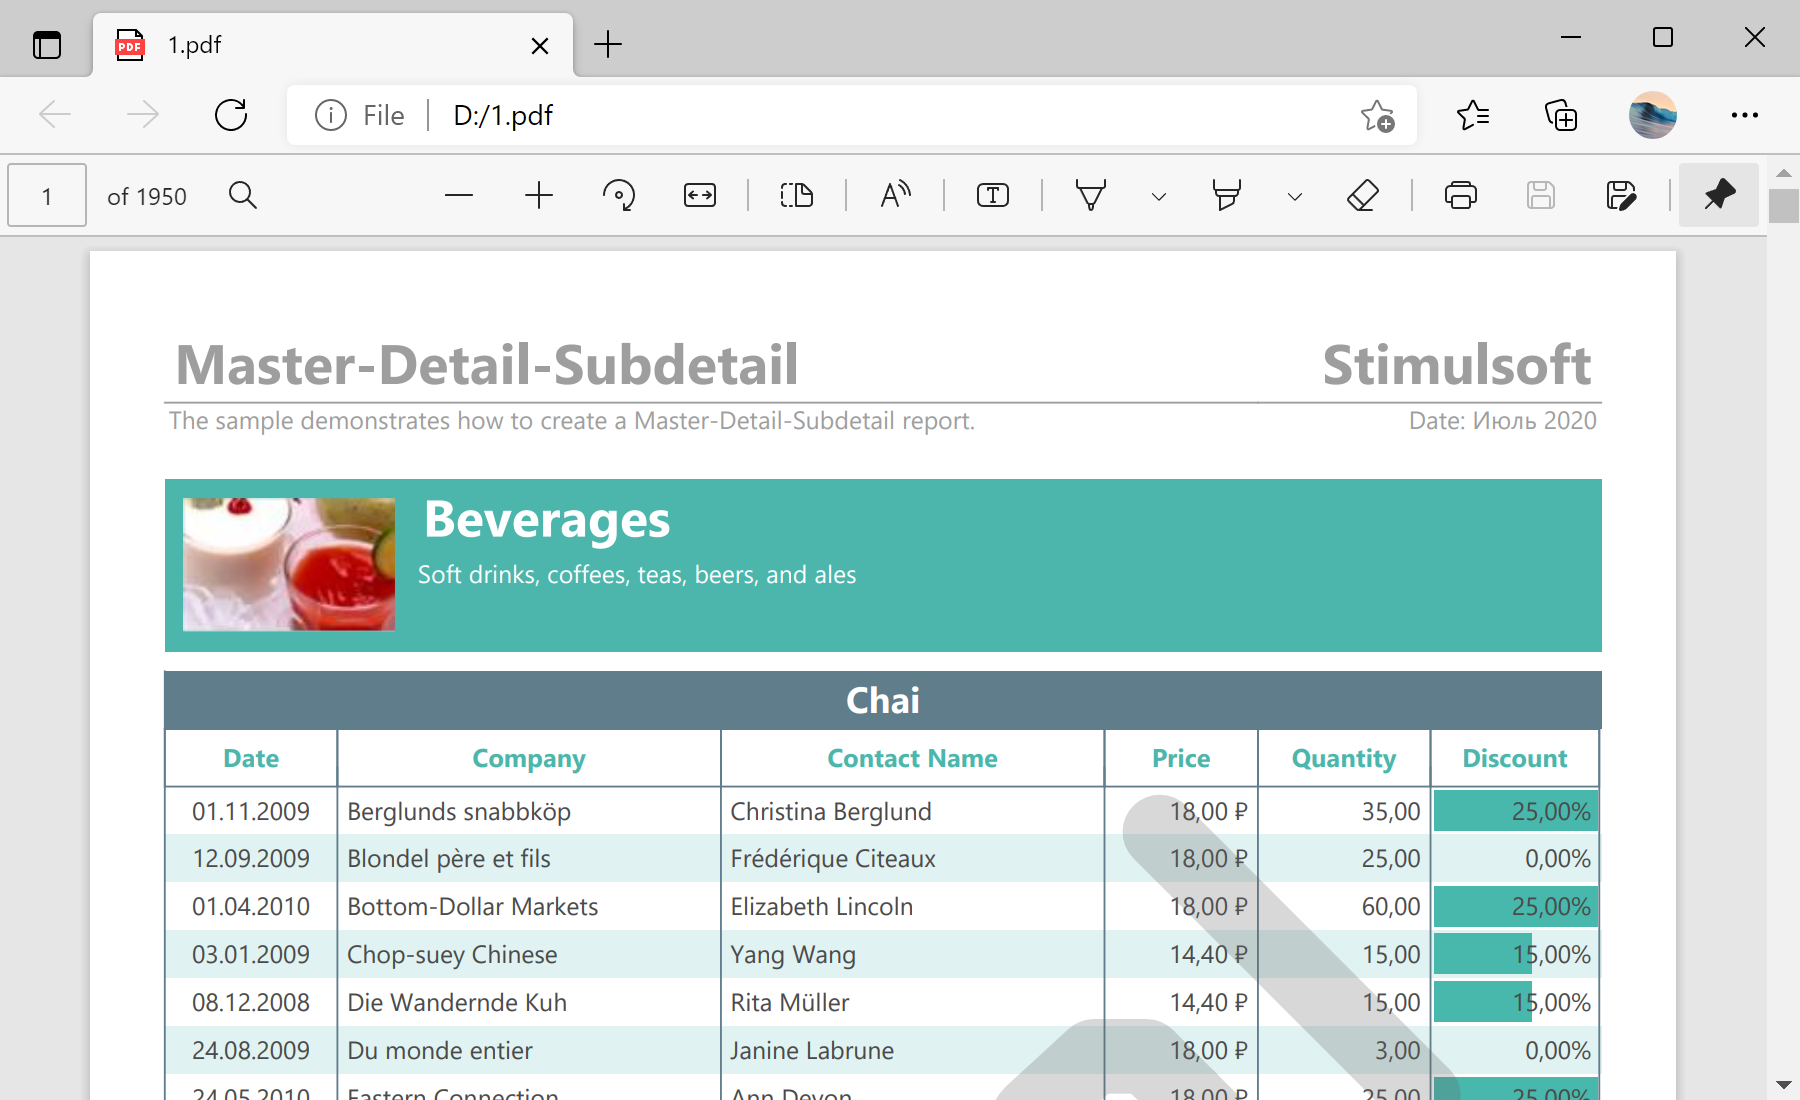
Task: Go forward to next page
Action: tap(143, 115)
